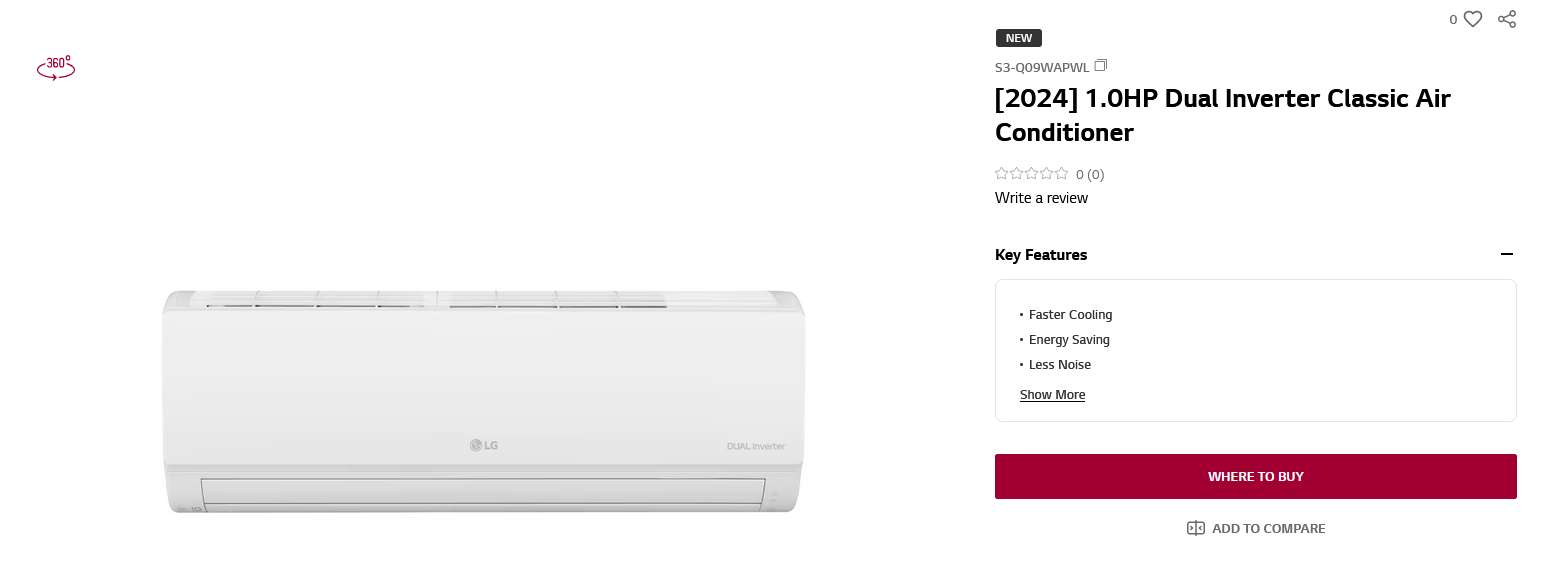The width and height of the screenshot is (1567, 568).
Task: Add product to wishlist with heart icon
Action: [1473, 19]
